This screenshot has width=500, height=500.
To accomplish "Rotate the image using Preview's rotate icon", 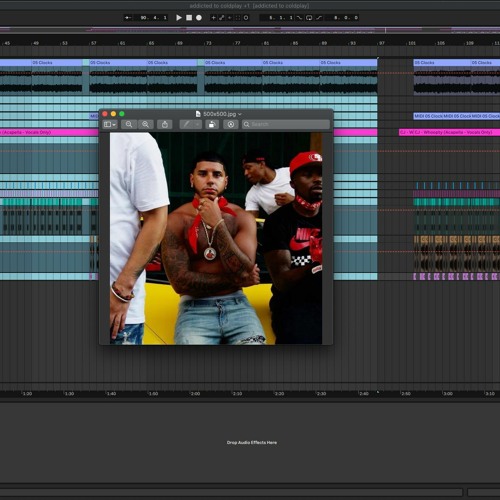I will tap(212, 124).
